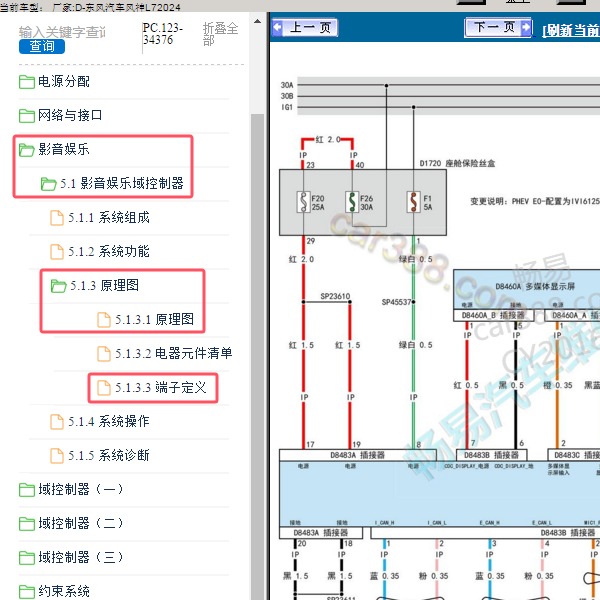The width and height of the screenshot is (600, 600).
Task: Click the document icon of 5.1.3.2 电器元件清单
Action: click(104, 354)
